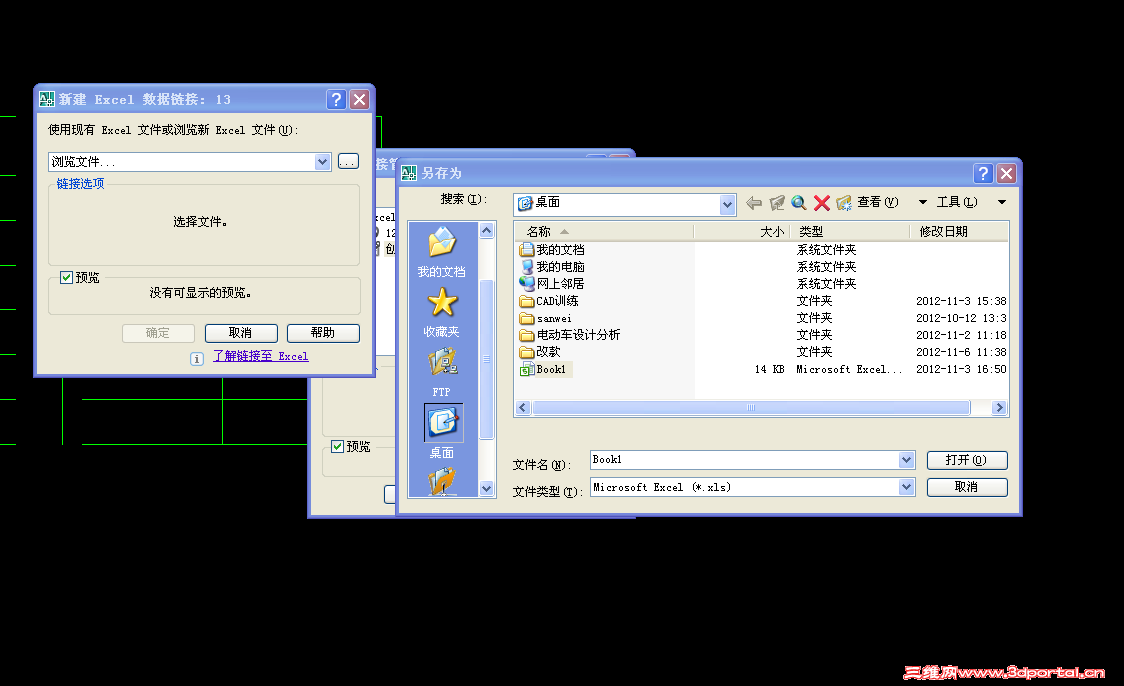This screenshot has height=686, width=1124.
Task: Click the 帮助 help button
Action: click(323, 333)
